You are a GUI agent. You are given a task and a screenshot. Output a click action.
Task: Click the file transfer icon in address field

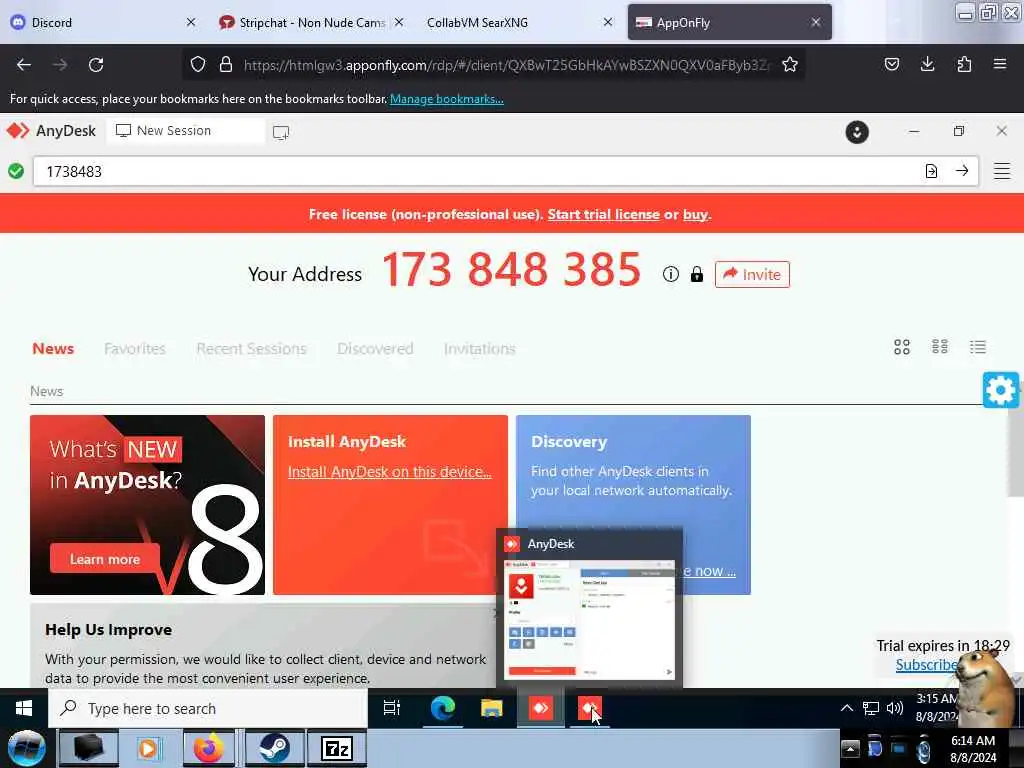click(931, 171)
